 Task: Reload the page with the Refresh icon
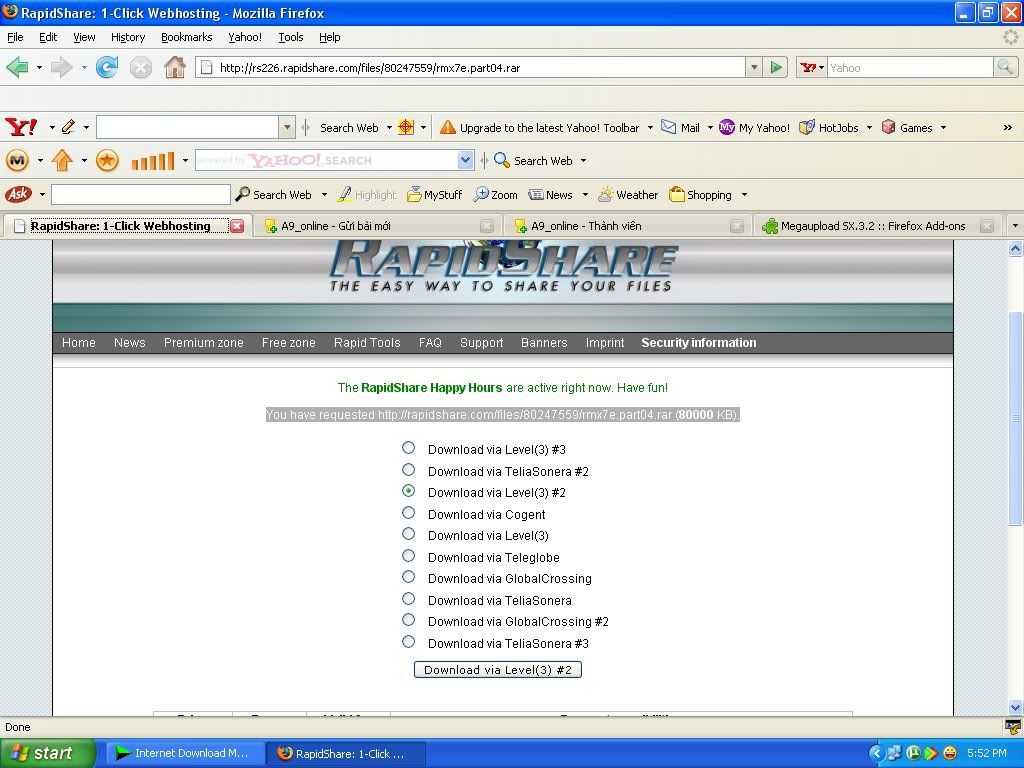(107, 67)
